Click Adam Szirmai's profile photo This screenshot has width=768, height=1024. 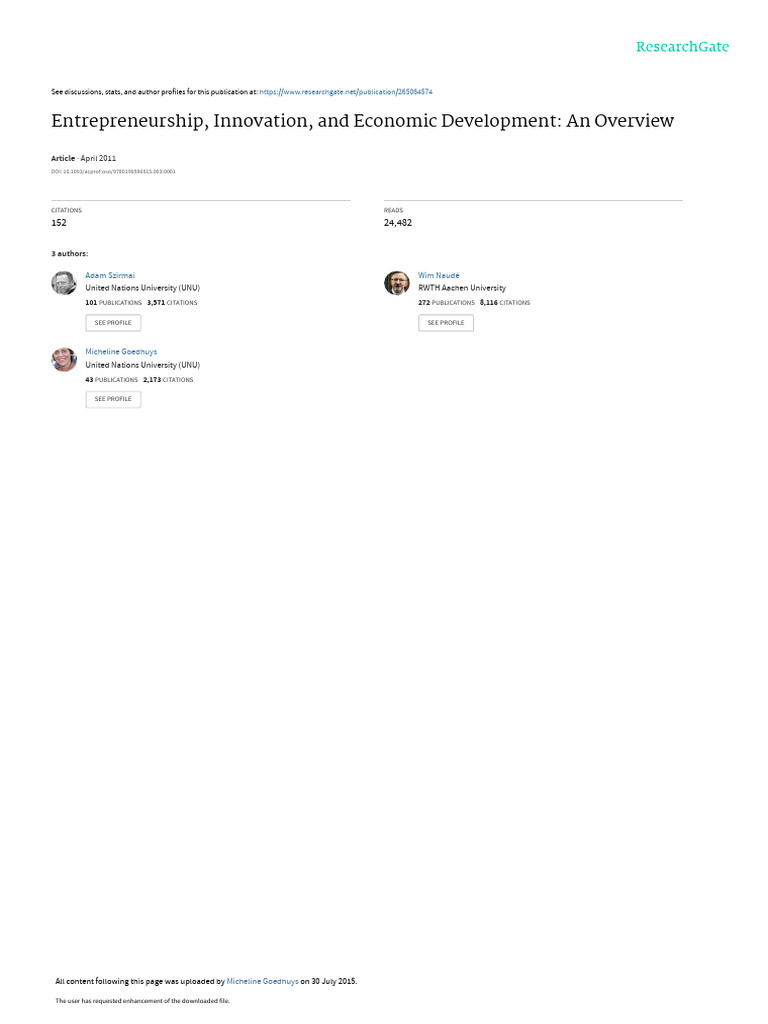click(x=64, y=283)
